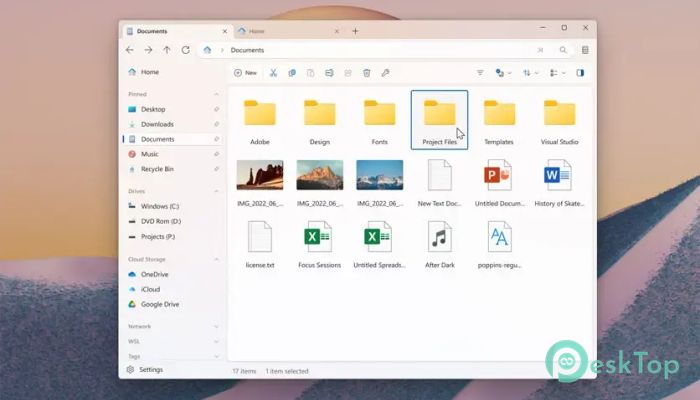Image resolution: width=700 pixels, height=400 pixels.
Task: Unpin Music using its pin icon
Action: pos(217,154)
